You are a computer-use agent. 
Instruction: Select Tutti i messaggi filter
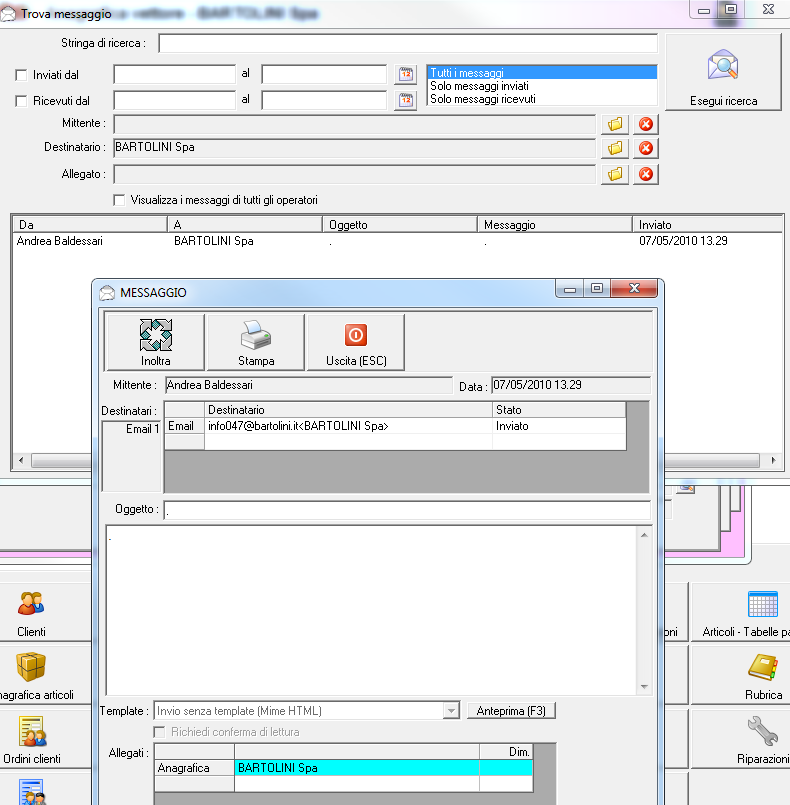pos(542,73)
